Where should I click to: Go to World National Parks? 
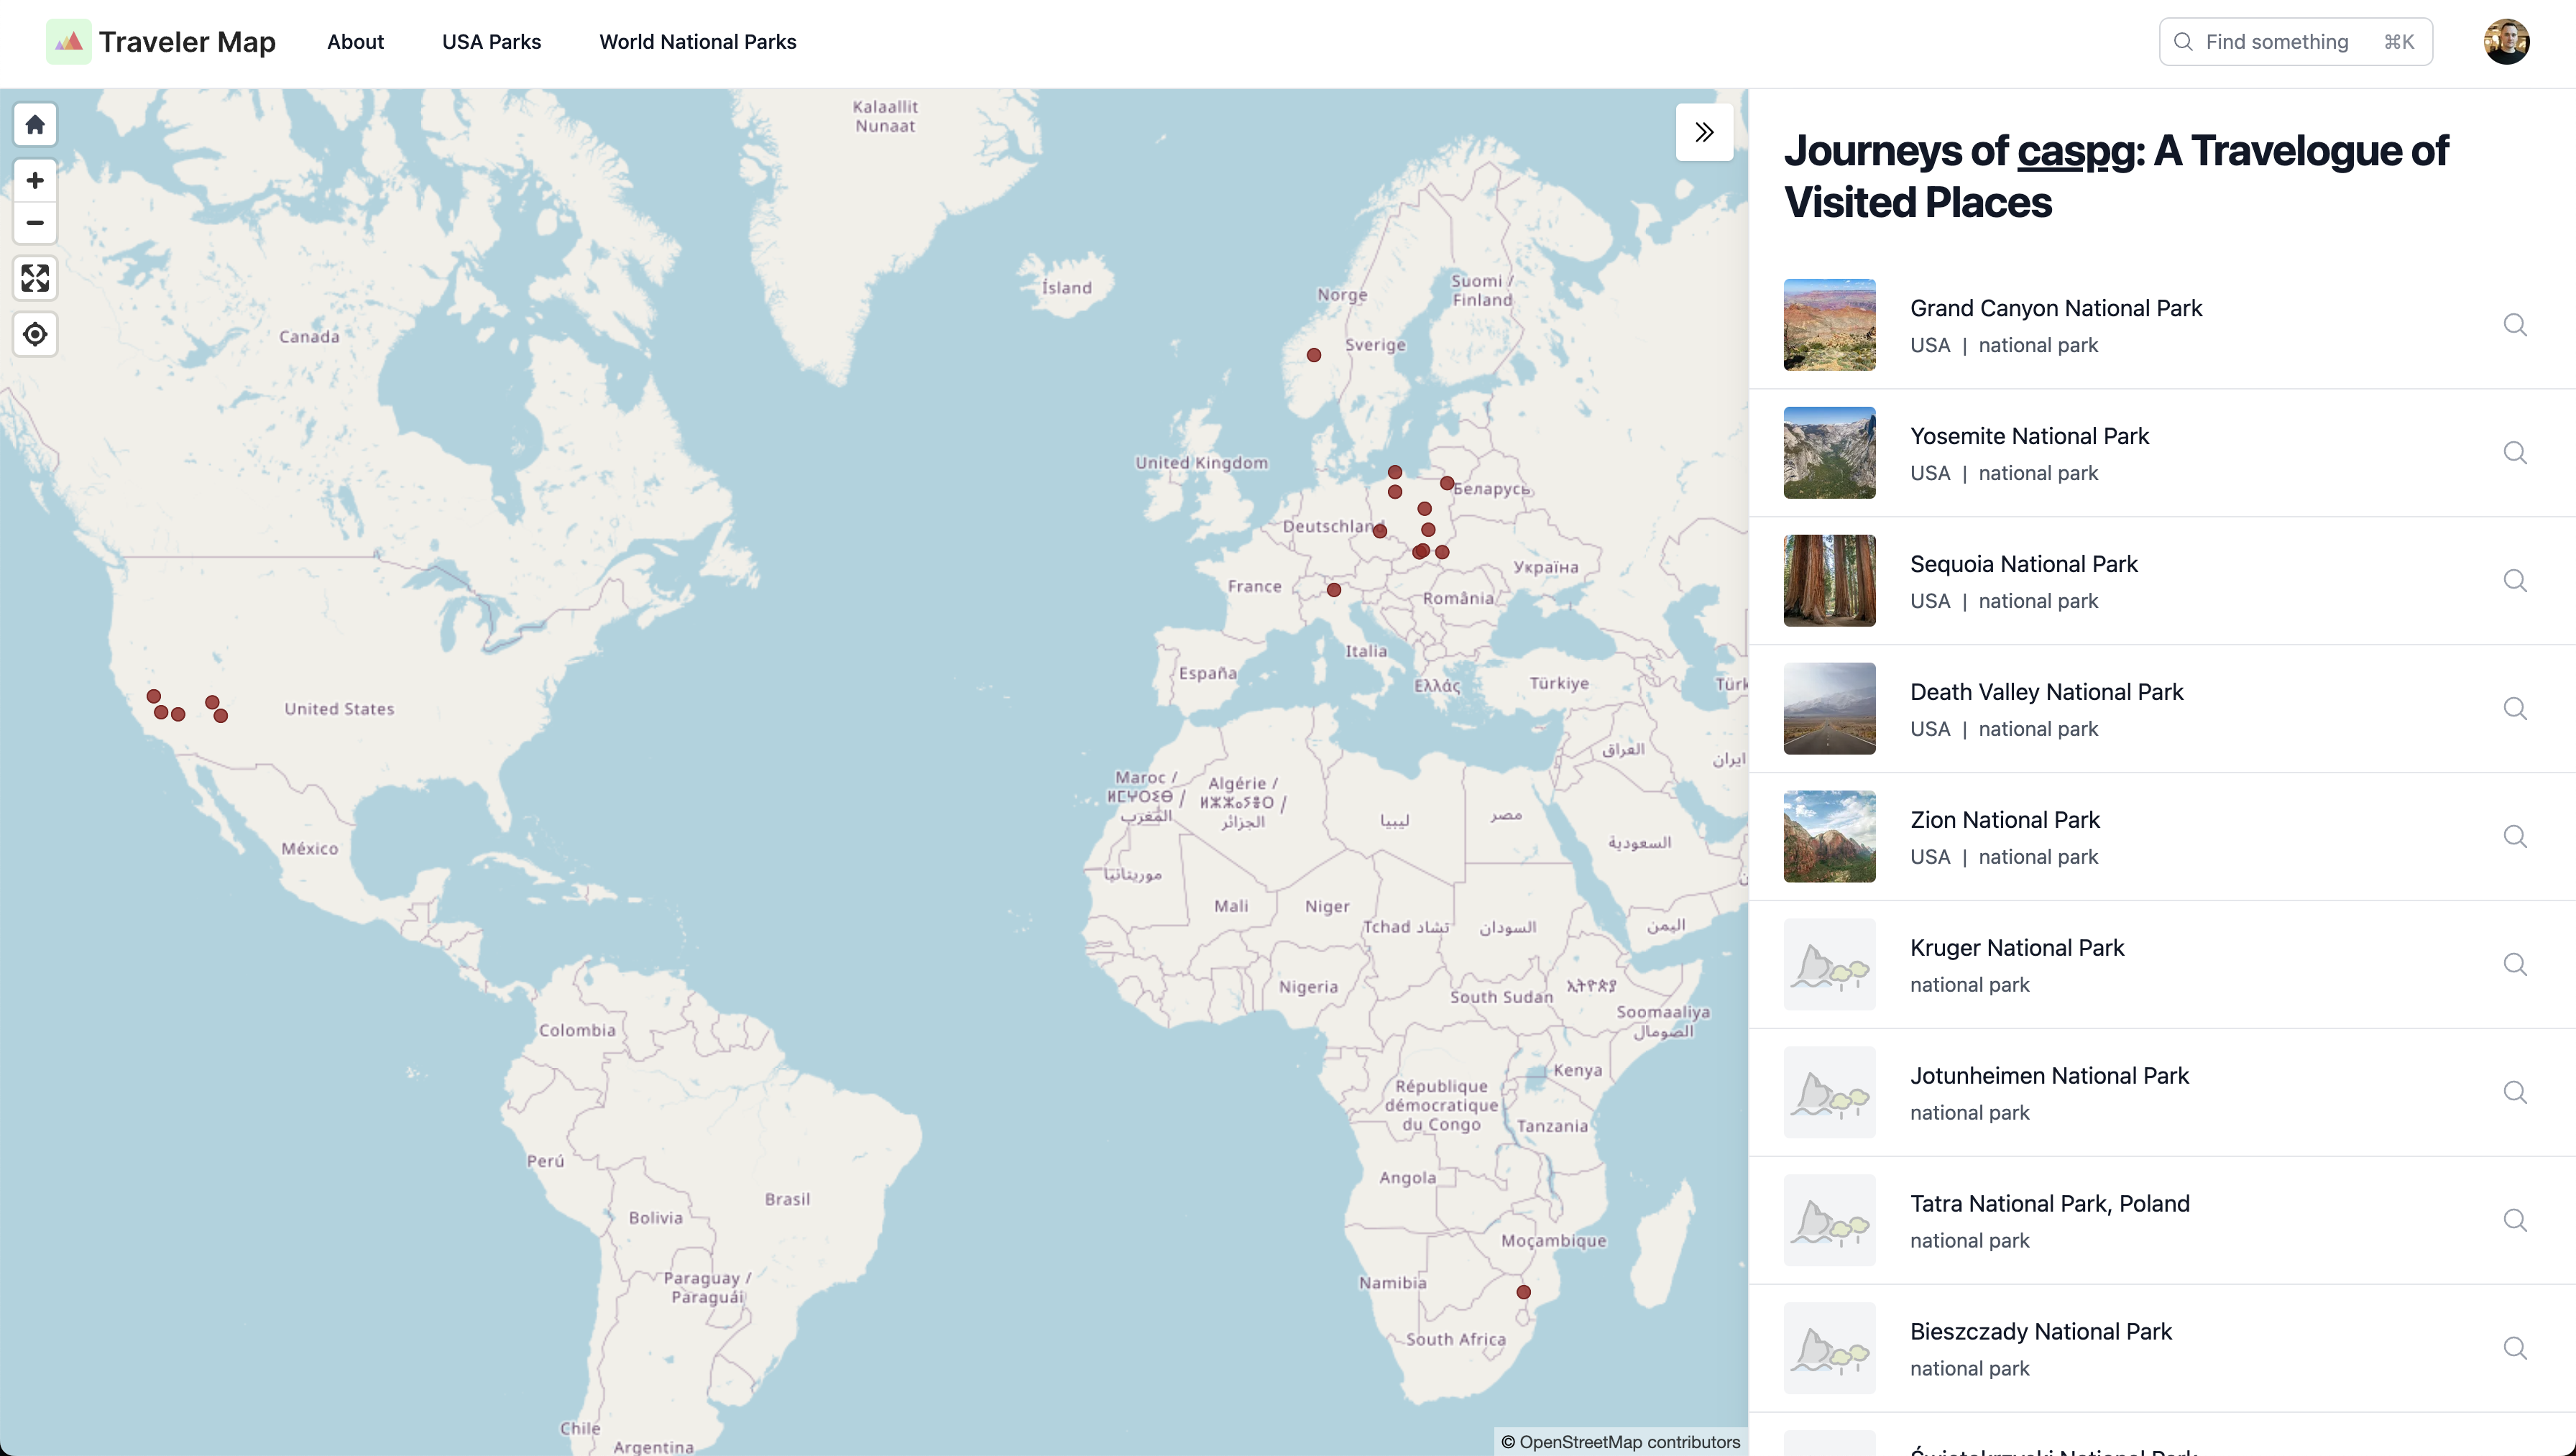click(697, 42)
